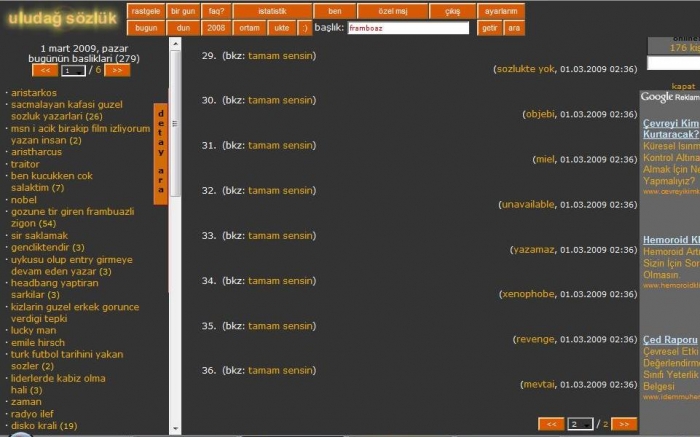Open author miel profile

pyautogui.click(x=545, y=159)
